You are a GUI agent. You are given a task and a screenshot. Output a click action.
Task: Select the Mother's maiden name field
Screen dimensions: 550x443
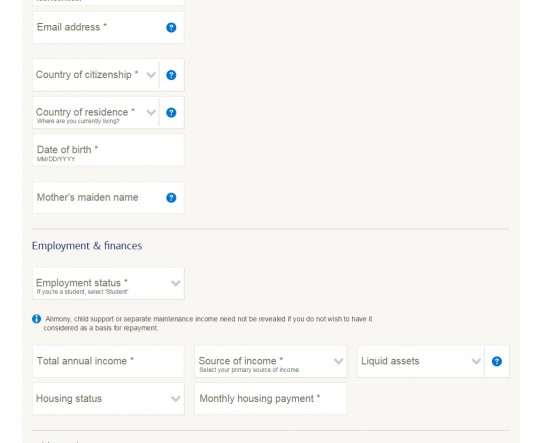108,197
